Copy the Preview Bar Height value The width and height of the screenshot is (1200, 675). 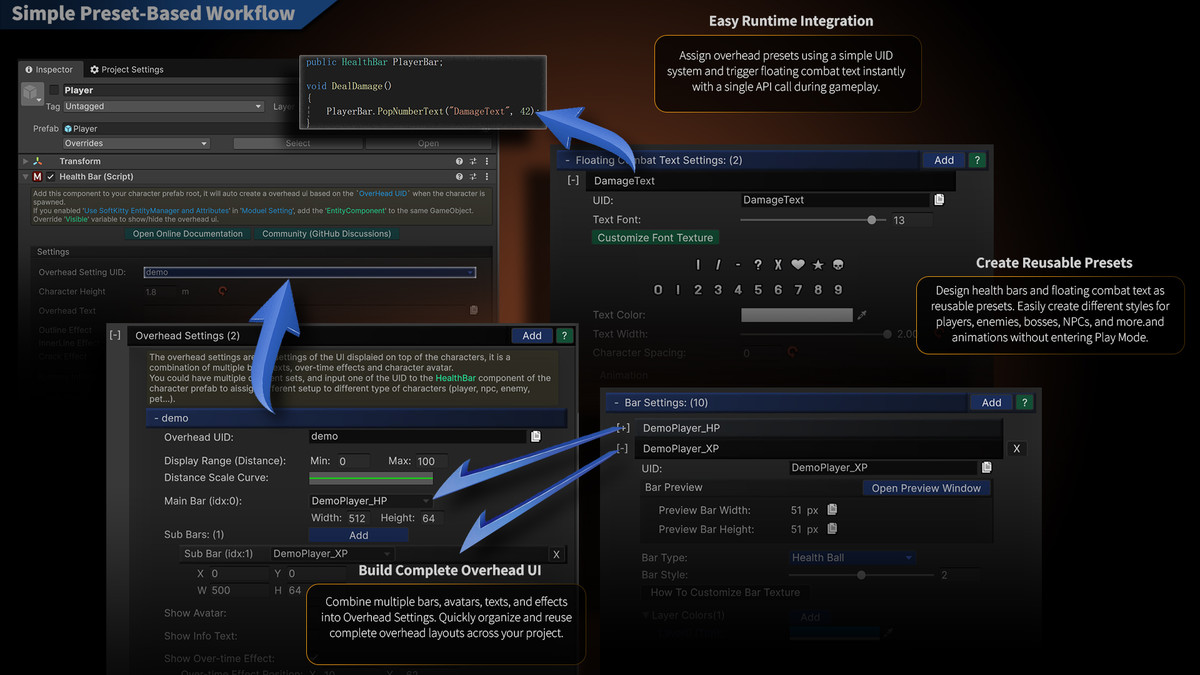[x=832, y=529]
